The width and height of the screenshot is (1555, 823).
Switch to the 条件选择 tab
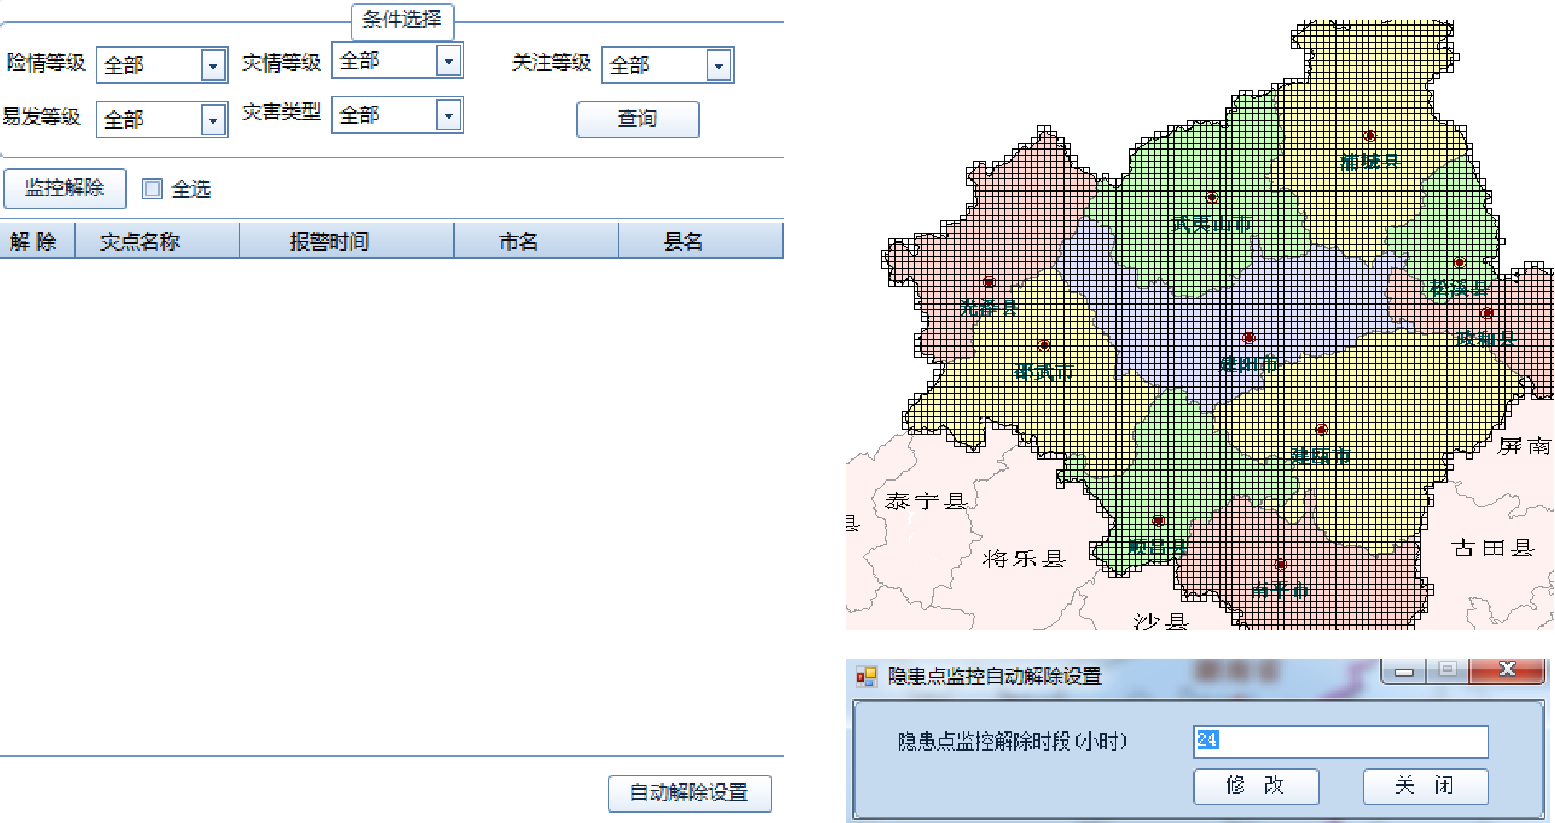pos(404,22)
